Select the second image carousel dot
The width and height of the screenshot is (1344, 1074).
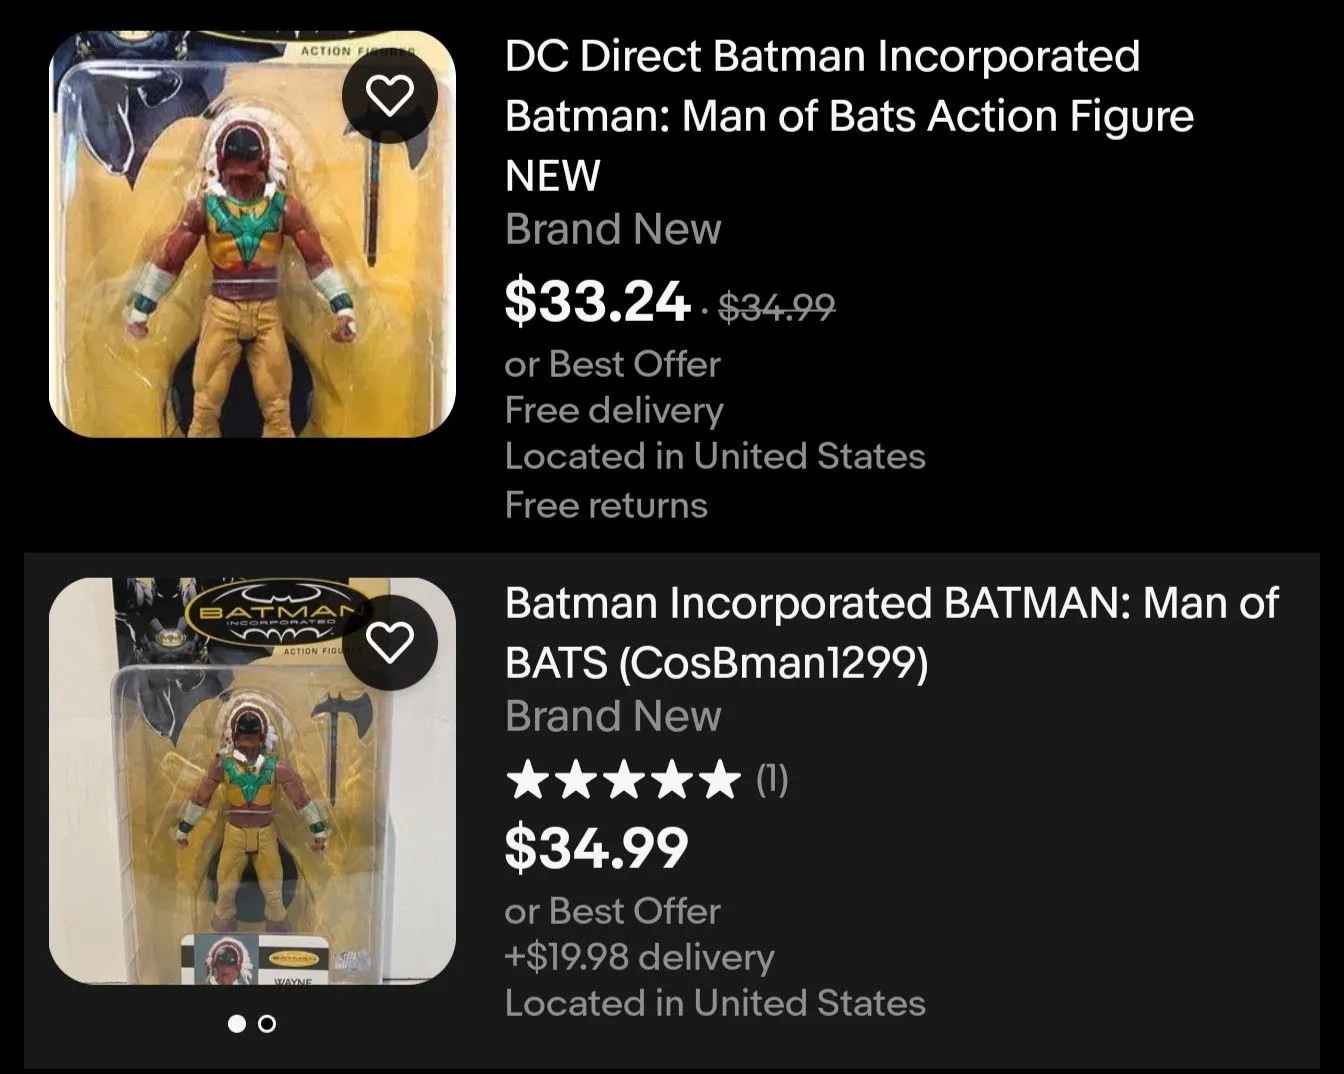pos(267,1023)
